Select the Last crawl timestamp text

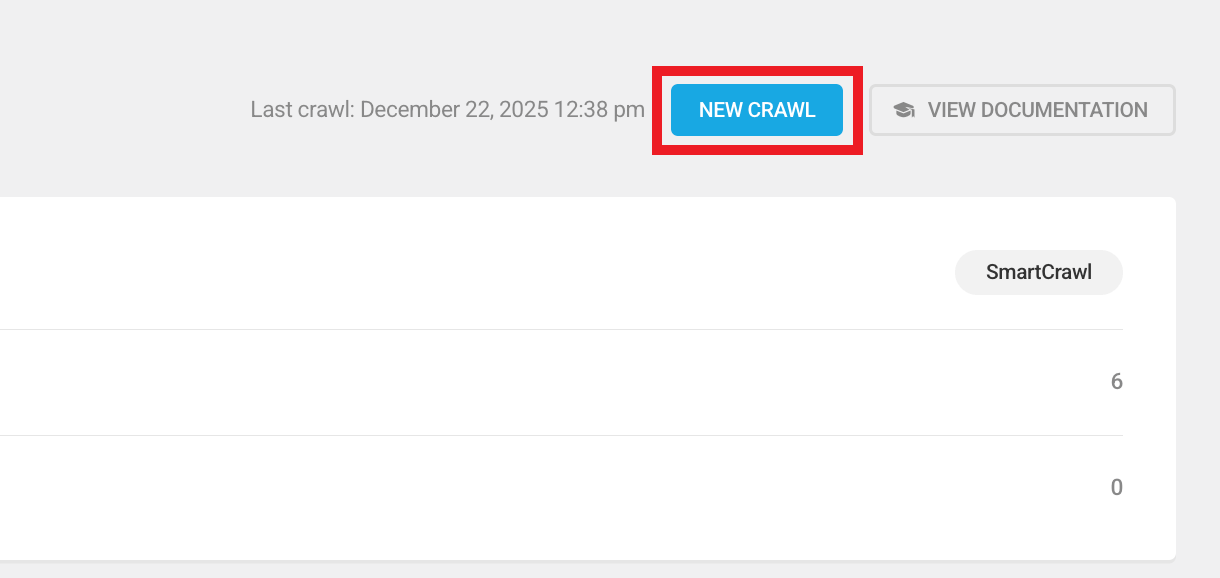[x=446, y=110]
